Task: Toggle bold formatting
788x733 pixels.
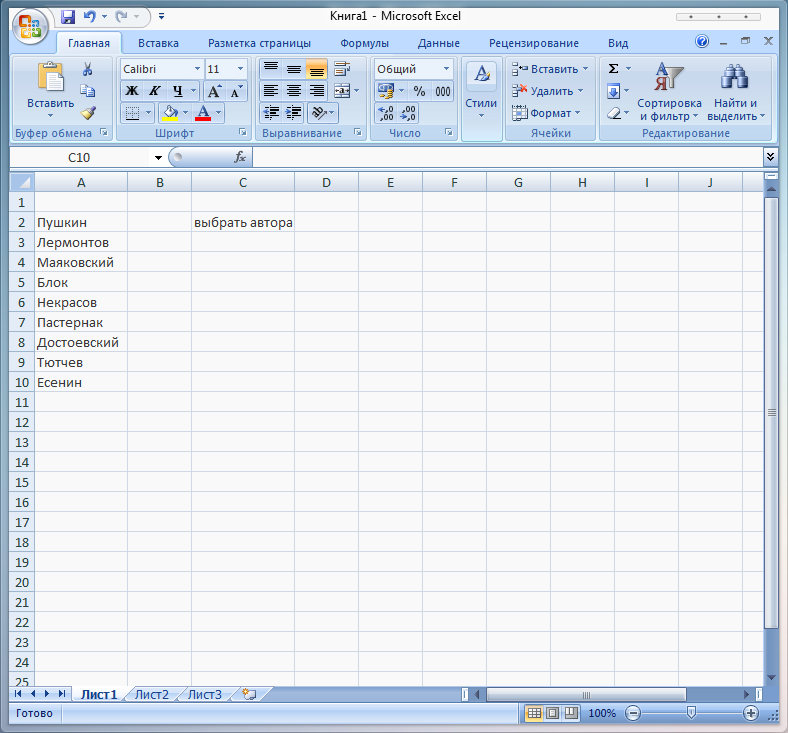Action: (132, 91)
